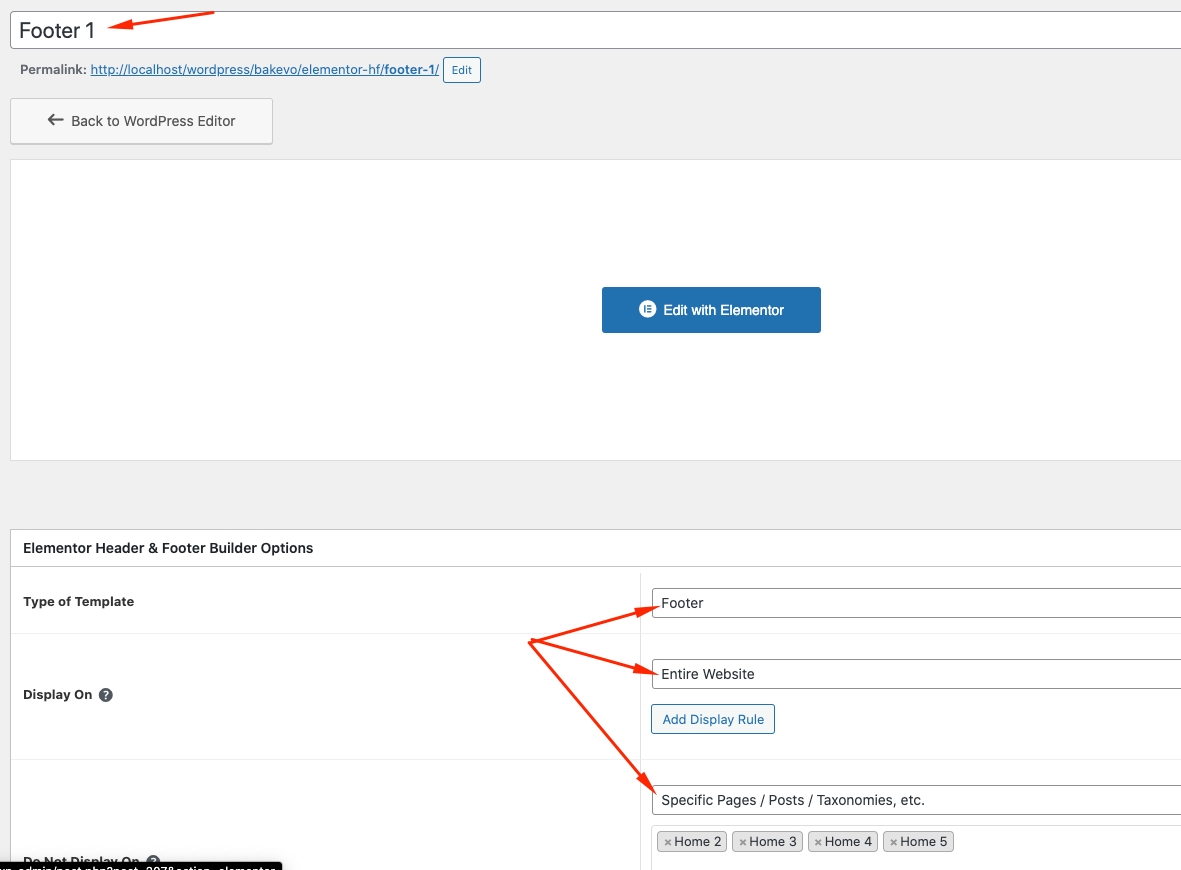This screenshot has width=1181, height=870.
Task: Click the Do Not Display On help icon
Action: (153, 861)
